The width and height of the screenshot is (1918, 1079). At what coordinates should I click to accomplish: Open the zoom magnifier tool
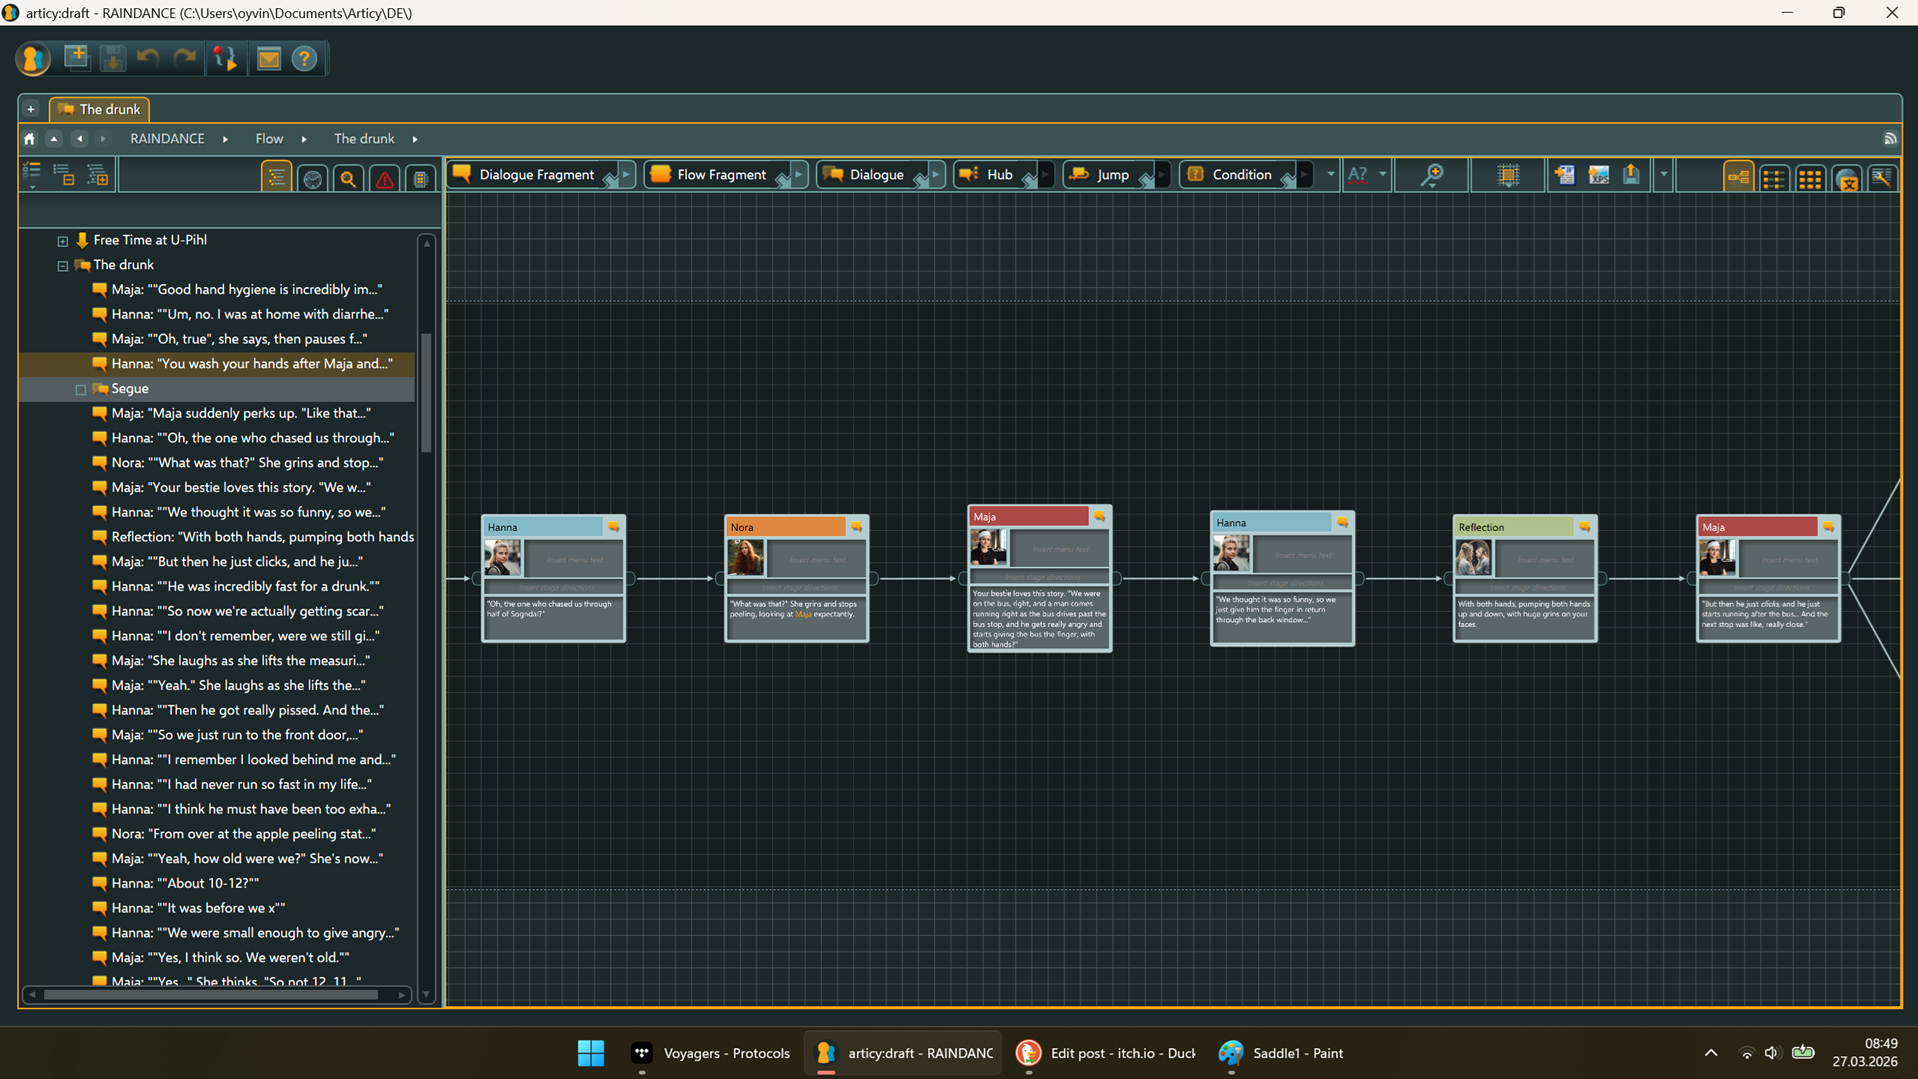1433,175
